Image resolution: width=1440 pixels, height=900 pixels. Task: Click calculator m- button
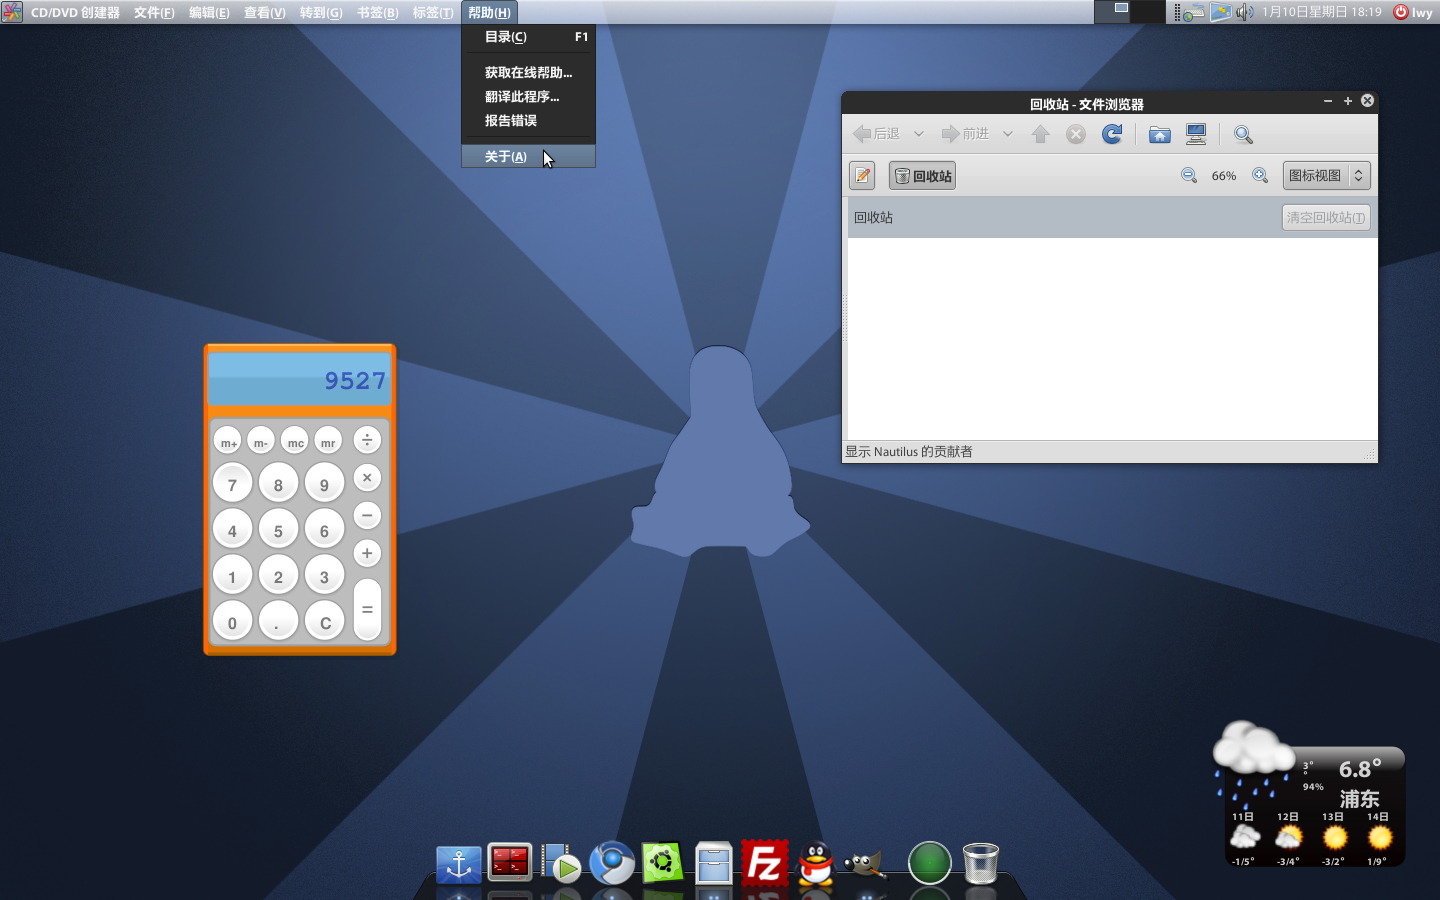click(261, 442)
